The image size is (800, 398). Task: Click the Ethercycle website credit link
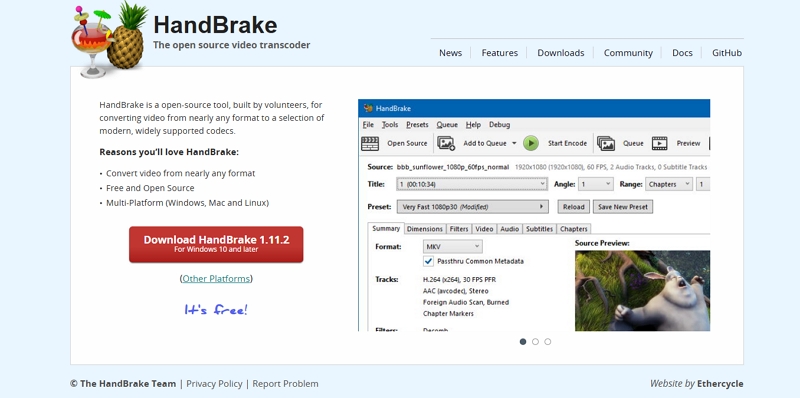click(x=720, y=384)
